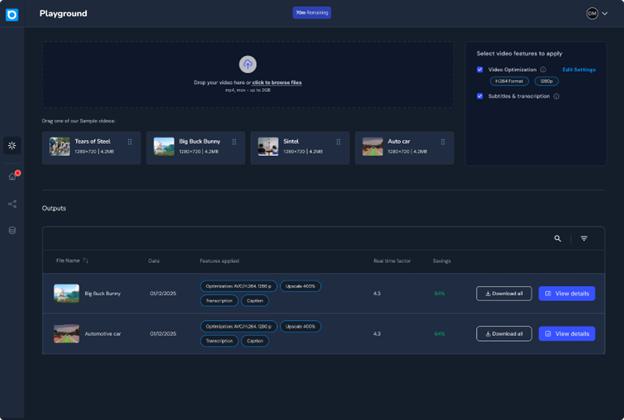The width and height of the screenshot is (624, 420).
Task: Uncheck the Video Optimization checkbox
Action: [x=480, y=70]
